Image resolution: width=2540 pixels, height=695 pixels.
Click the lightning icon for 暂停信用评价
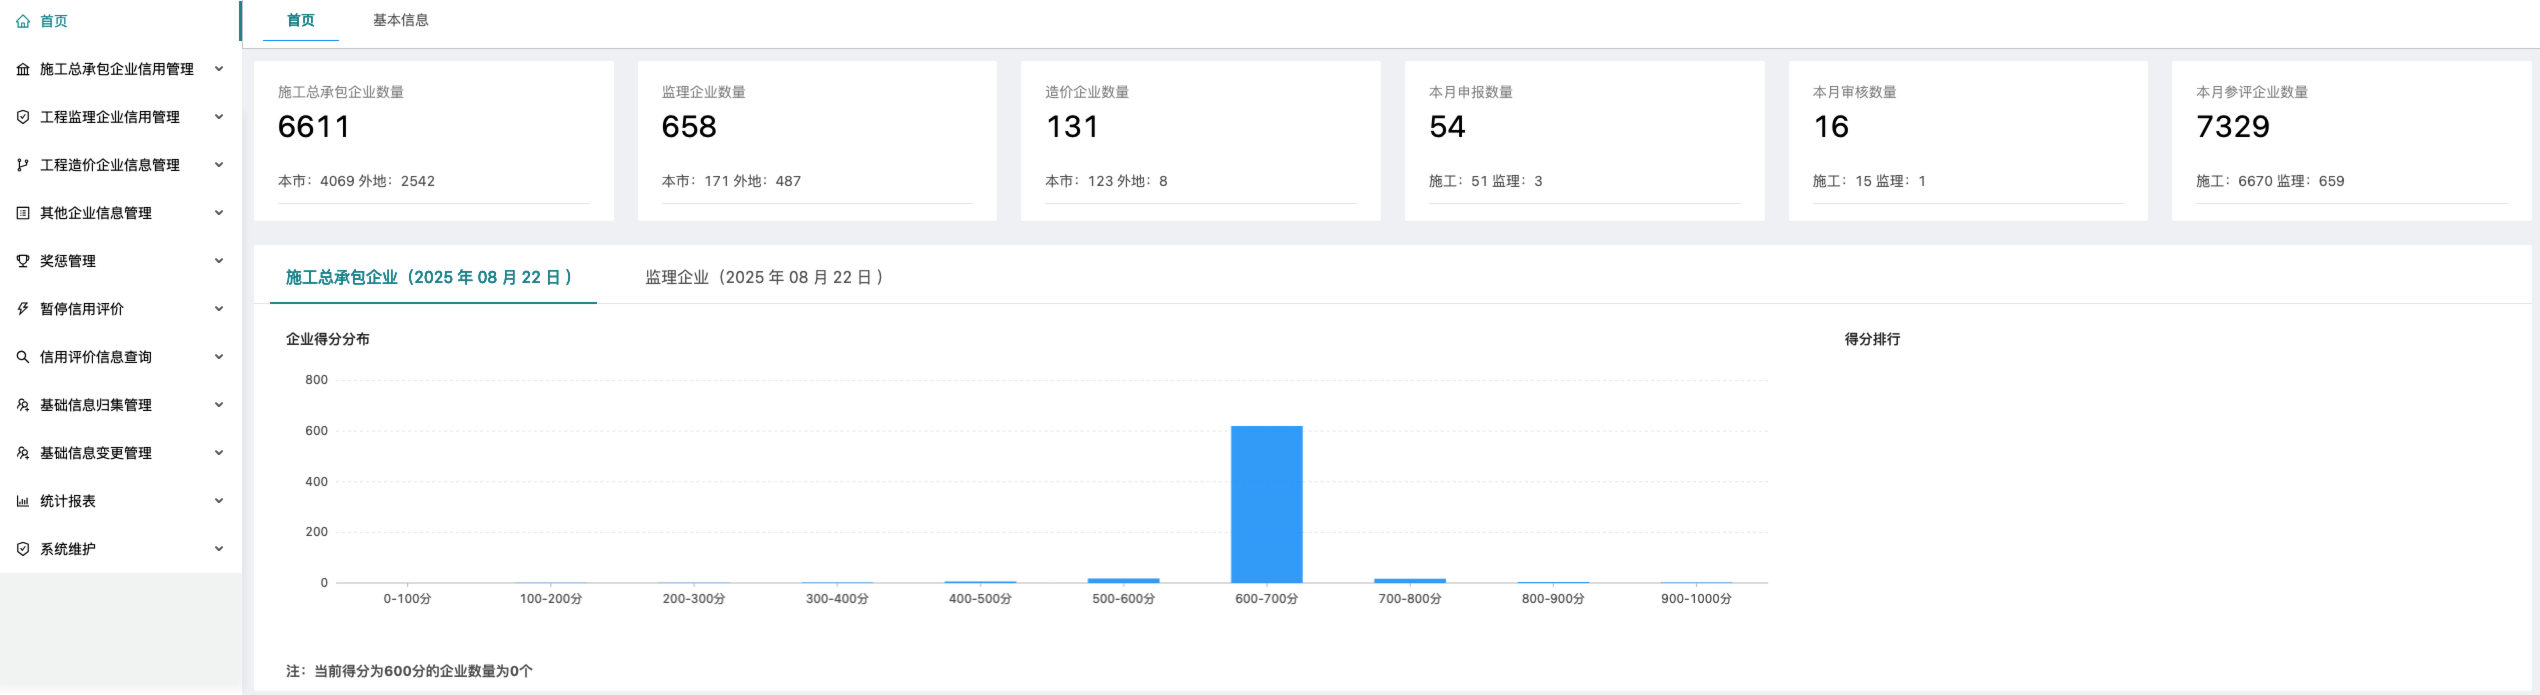tap(23, 309)
